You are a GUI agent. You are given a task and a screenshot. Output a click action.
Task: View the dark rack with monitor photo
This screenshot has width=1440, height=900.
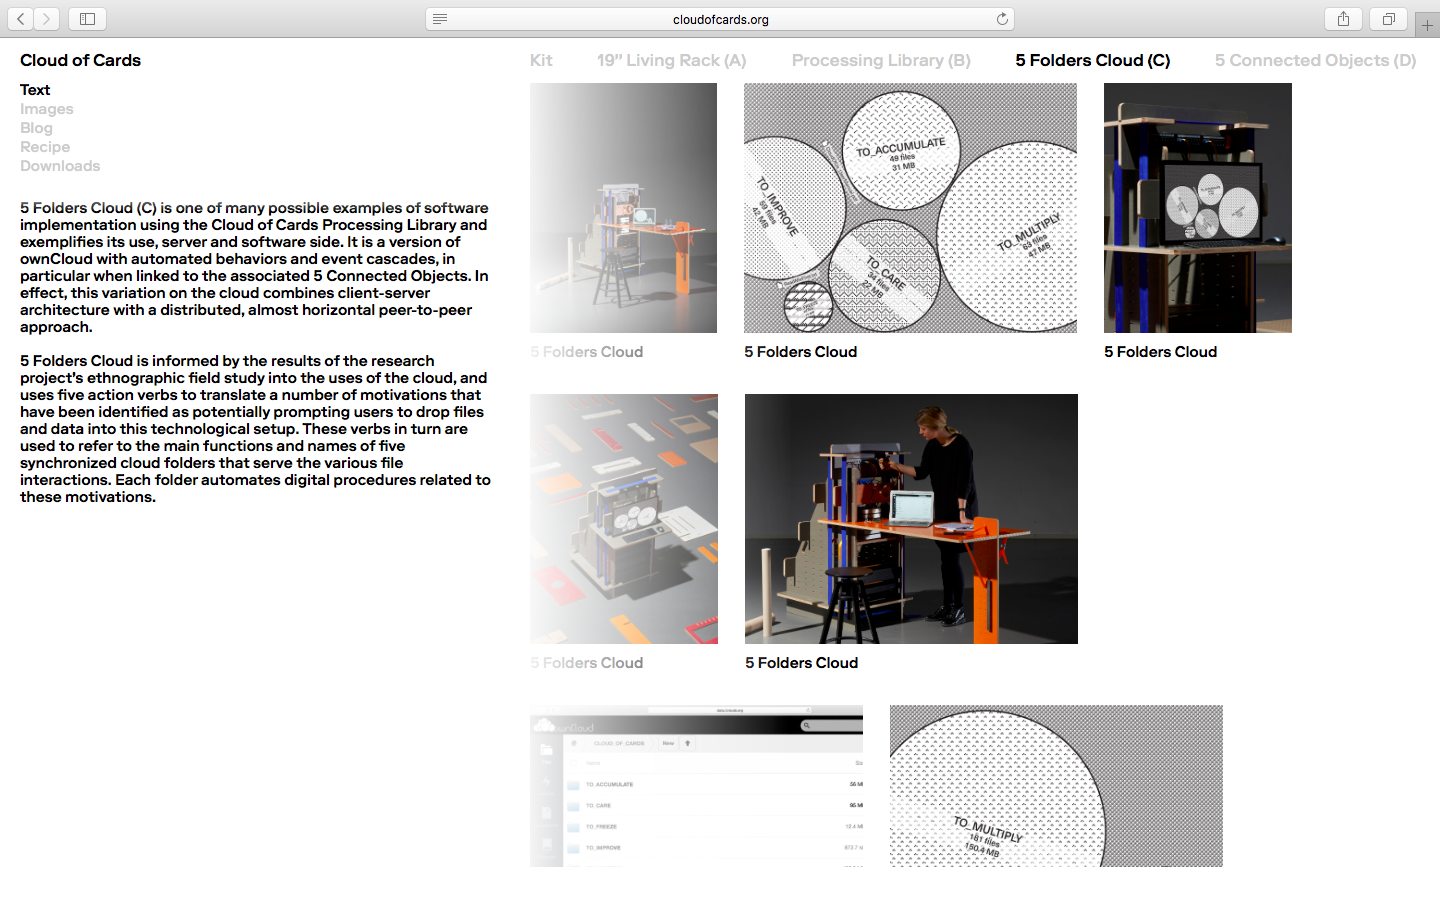coord(1198,208)
